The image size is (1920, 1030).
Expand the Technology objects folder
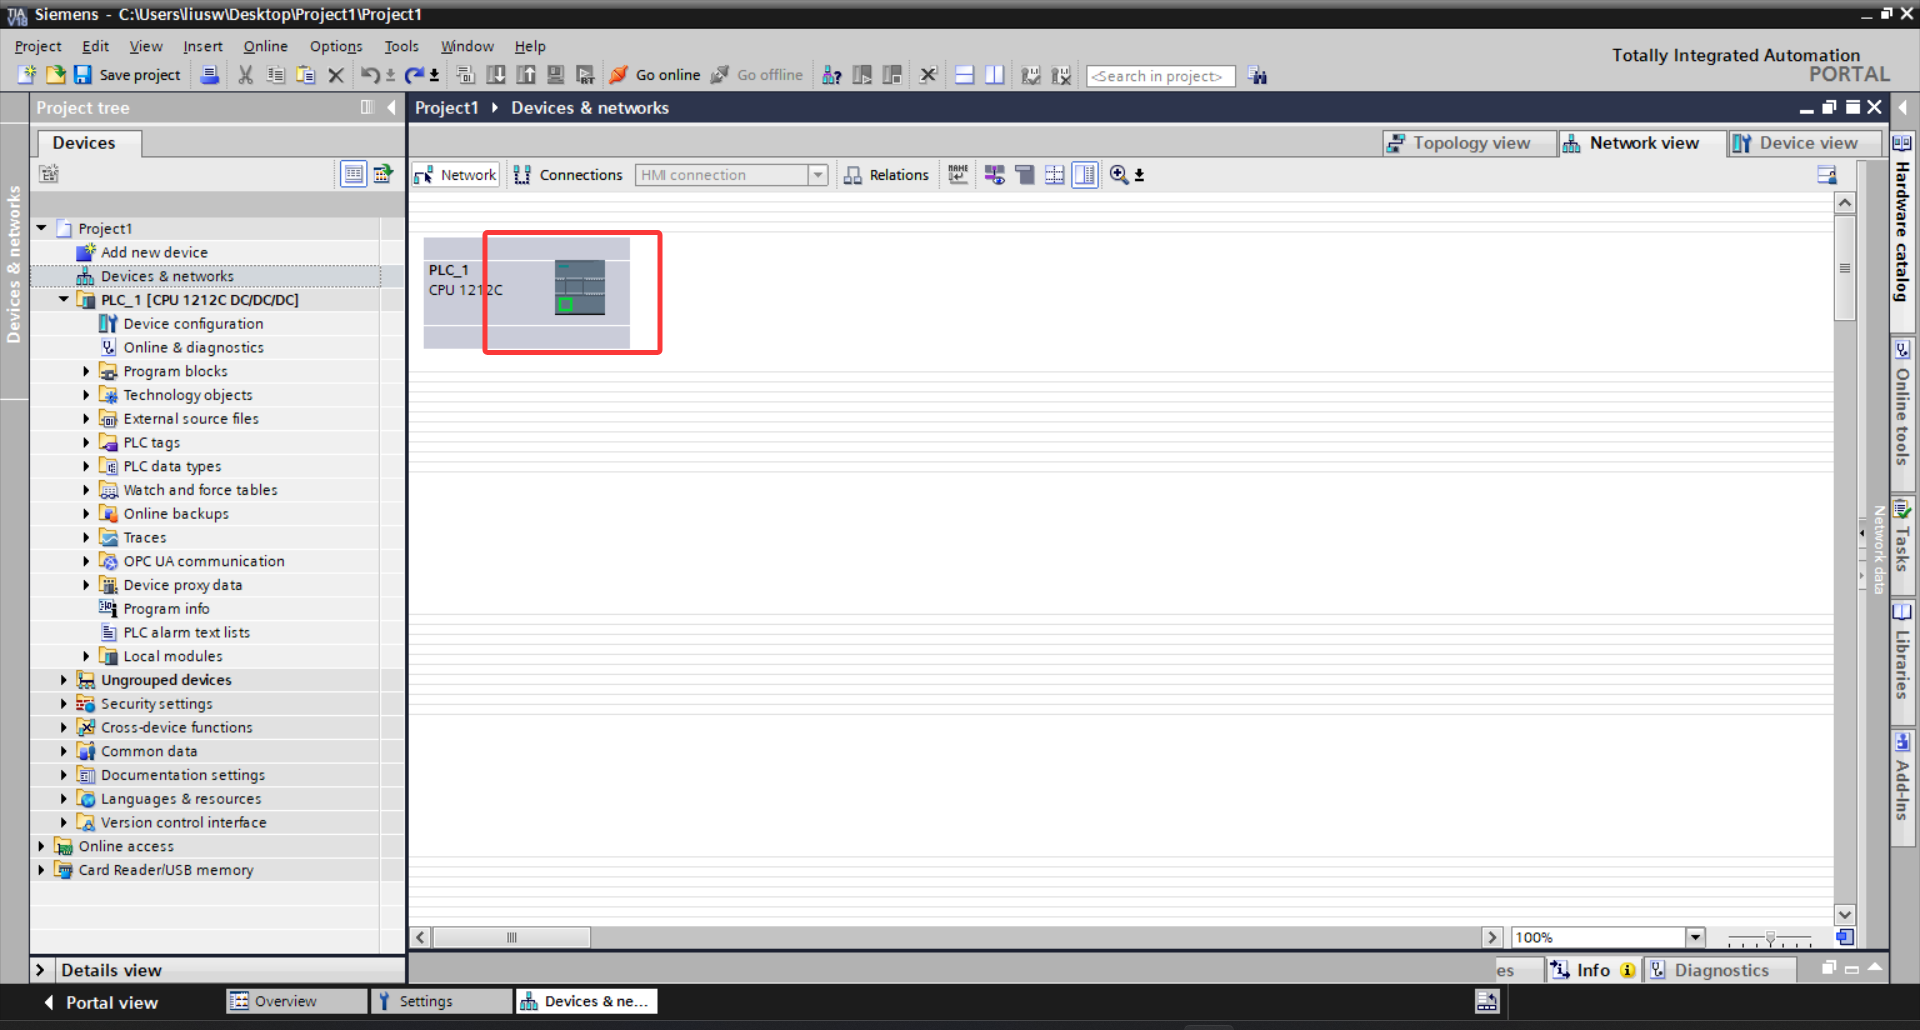click(86, 395)
